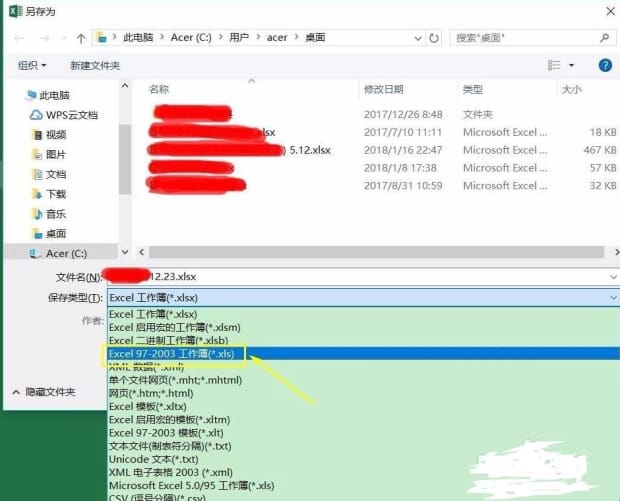Click the file list horizontal scrollbar track

[x=376, y=252]
